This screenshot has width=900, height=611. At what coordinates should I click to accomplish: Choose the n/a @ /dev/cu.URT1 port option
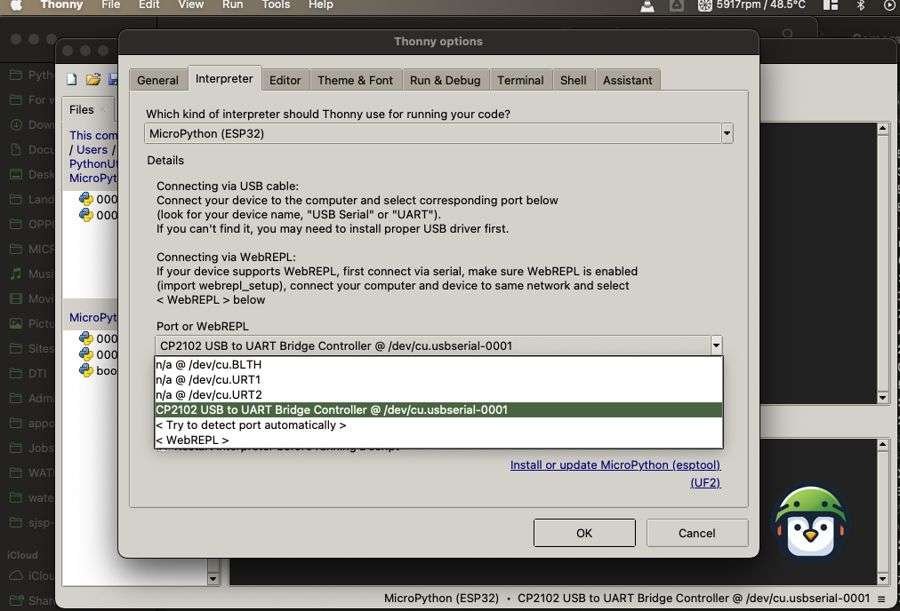[x=439, y=380]
